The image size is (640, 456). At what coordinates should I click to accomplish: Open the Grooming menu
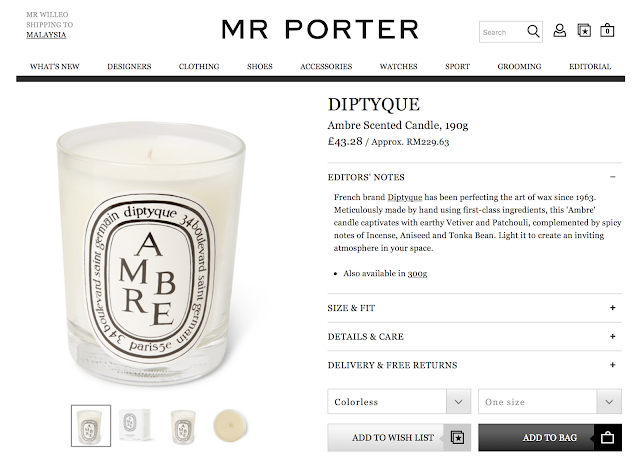click(519, 66)
